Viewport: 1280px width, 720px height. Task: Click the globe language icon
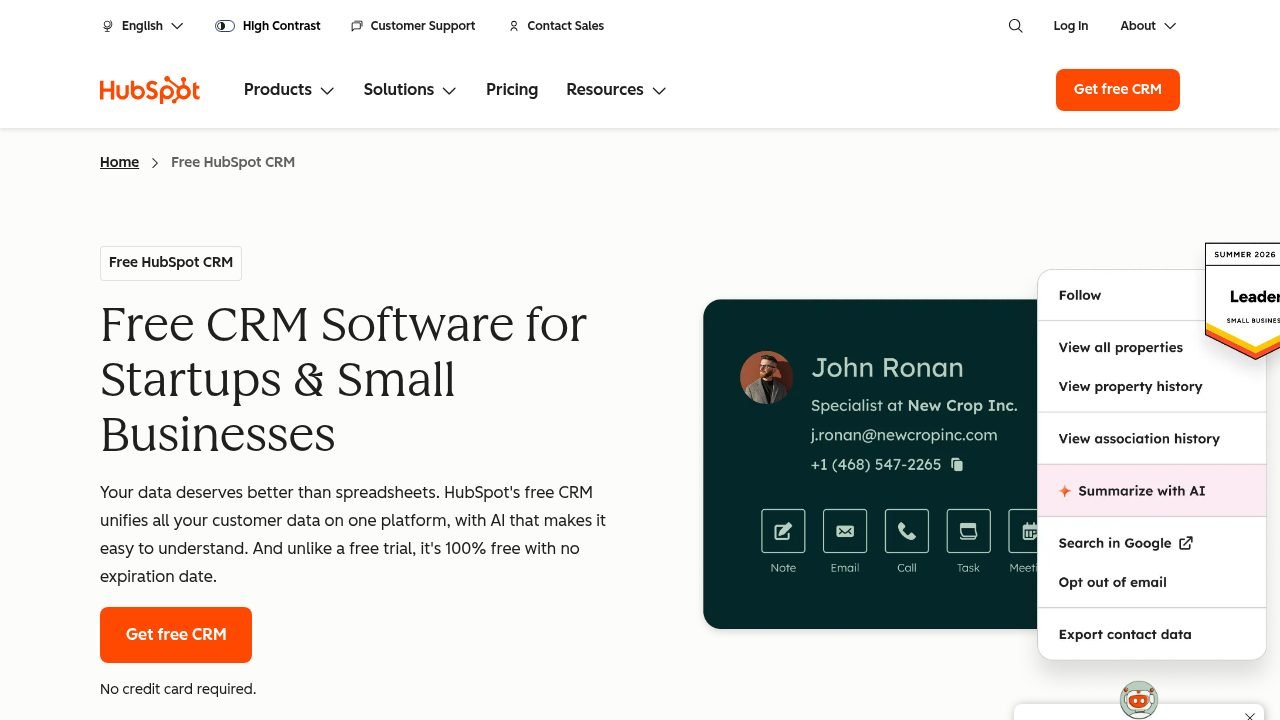coord(108,26)
